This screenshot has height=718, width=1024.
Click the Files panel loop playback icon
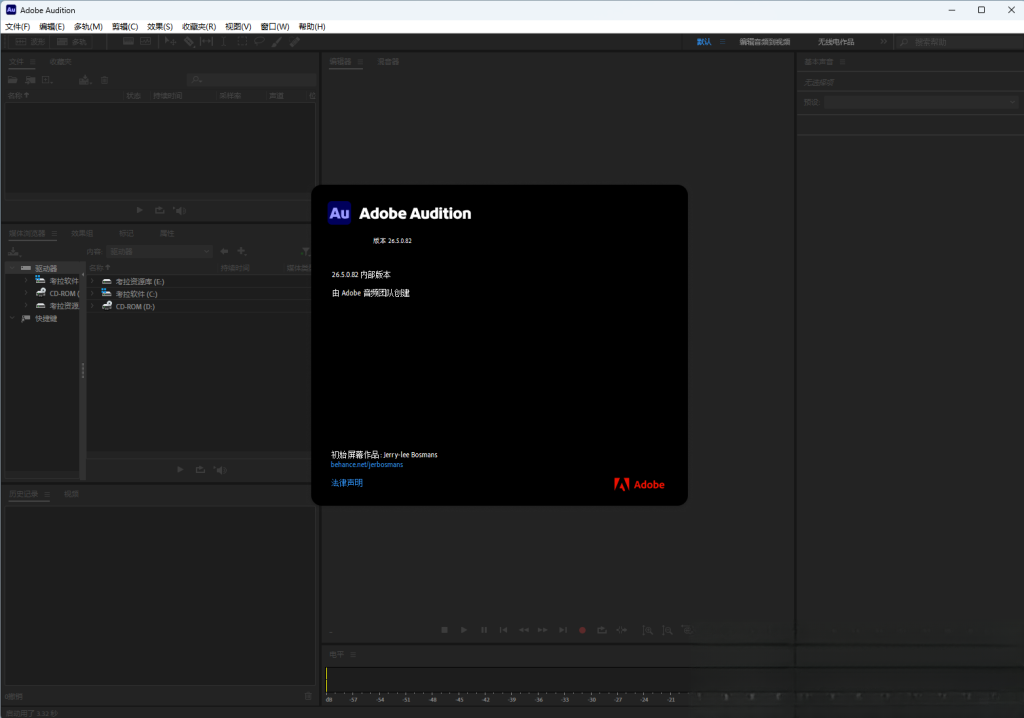(x=159, y=210)
